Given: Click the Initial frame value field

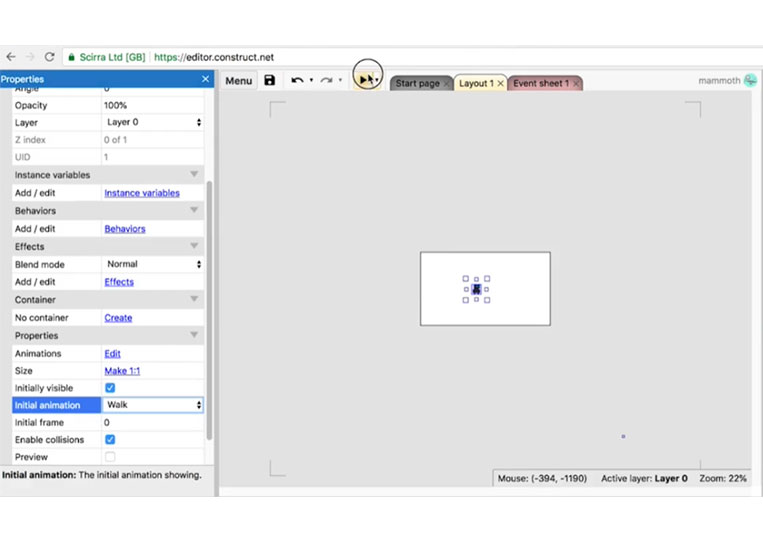Looking at the screenshot, I should point(153,422).
